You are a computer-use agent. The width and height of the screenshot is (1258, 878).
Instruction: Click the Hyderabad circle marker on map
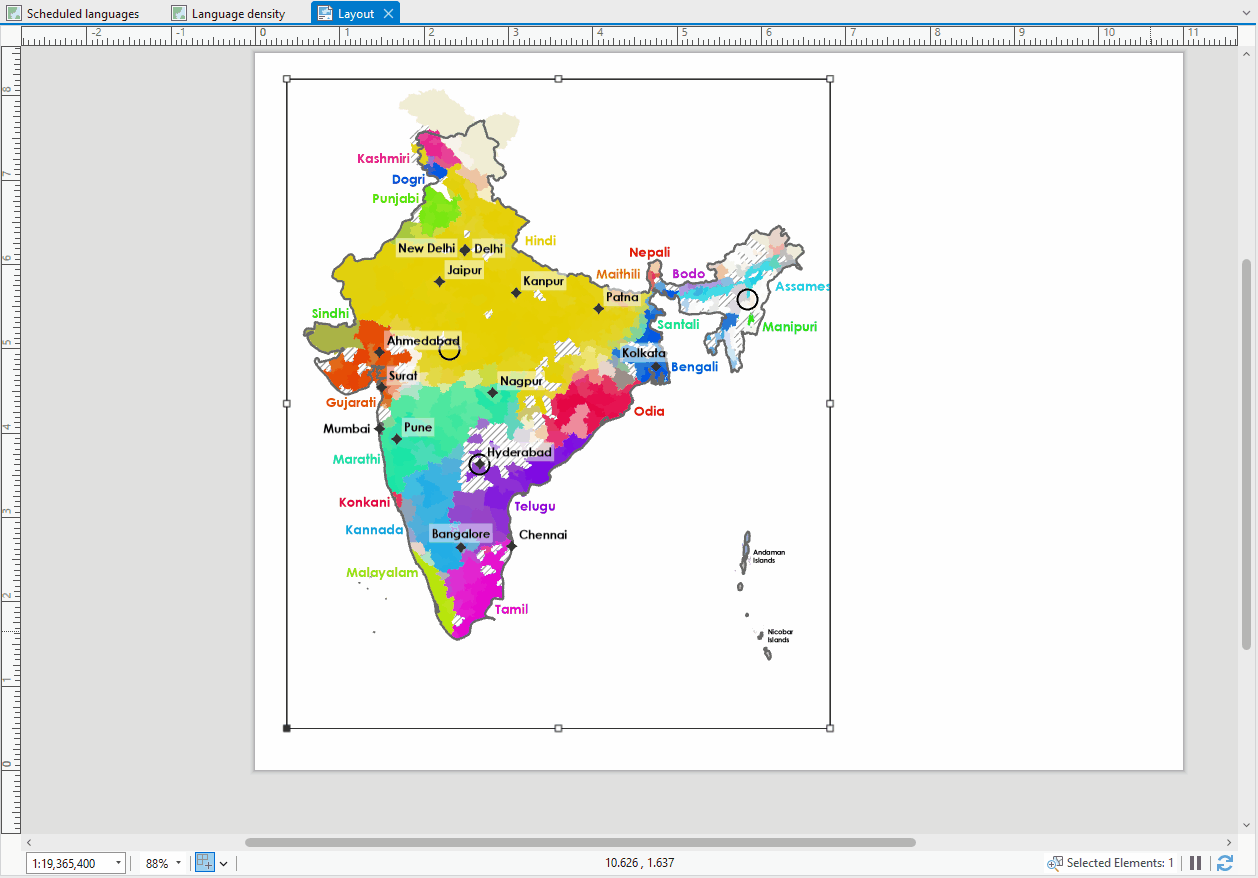(479, 464)
